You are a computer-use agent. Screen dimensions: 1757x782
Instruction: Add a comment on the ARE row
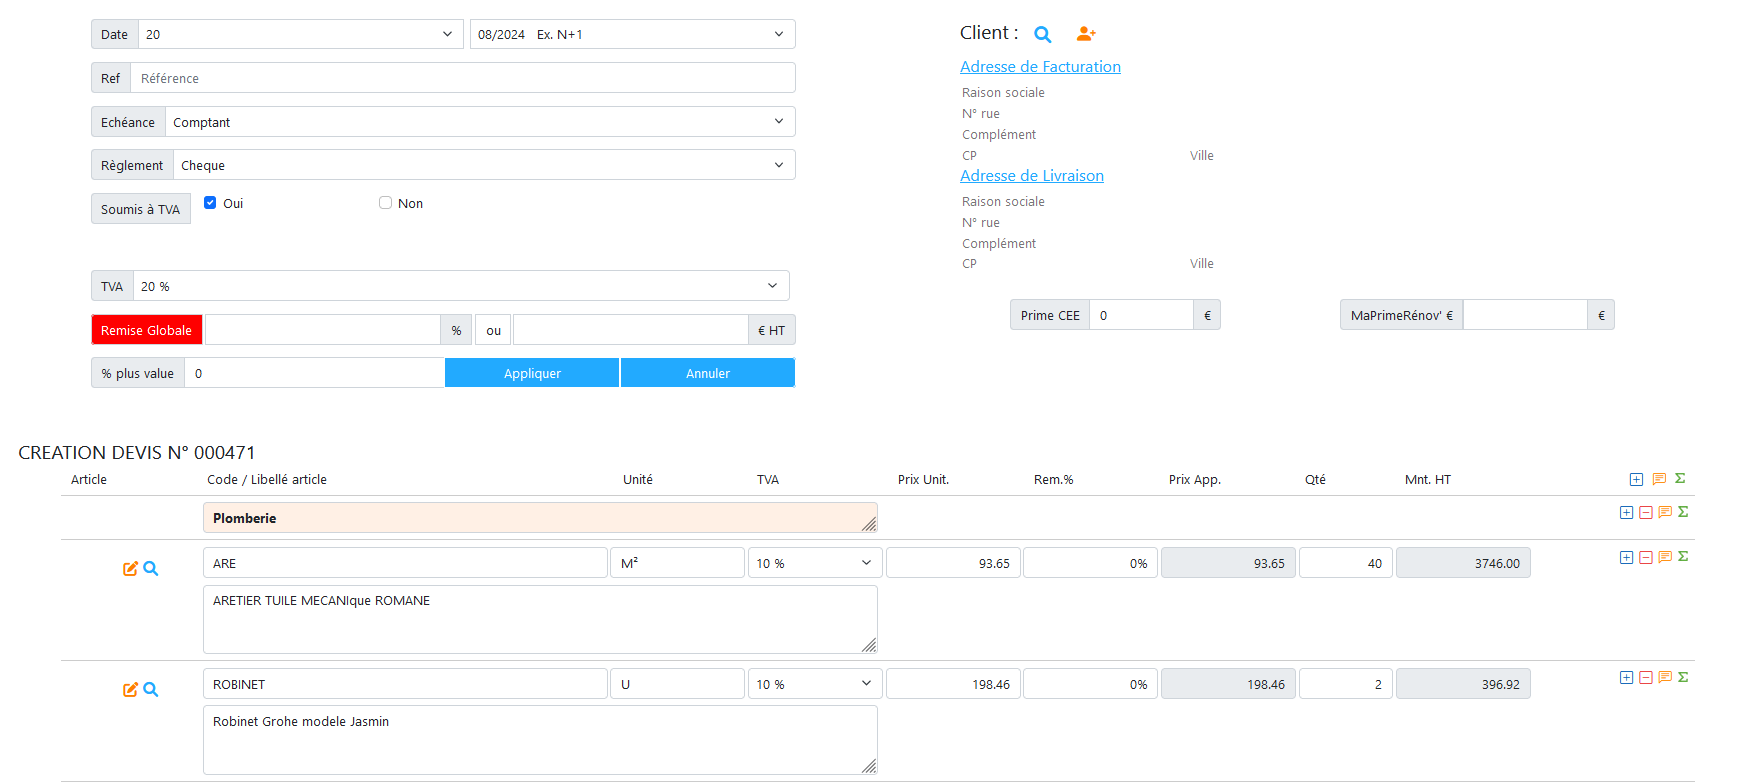(1665, 557)
